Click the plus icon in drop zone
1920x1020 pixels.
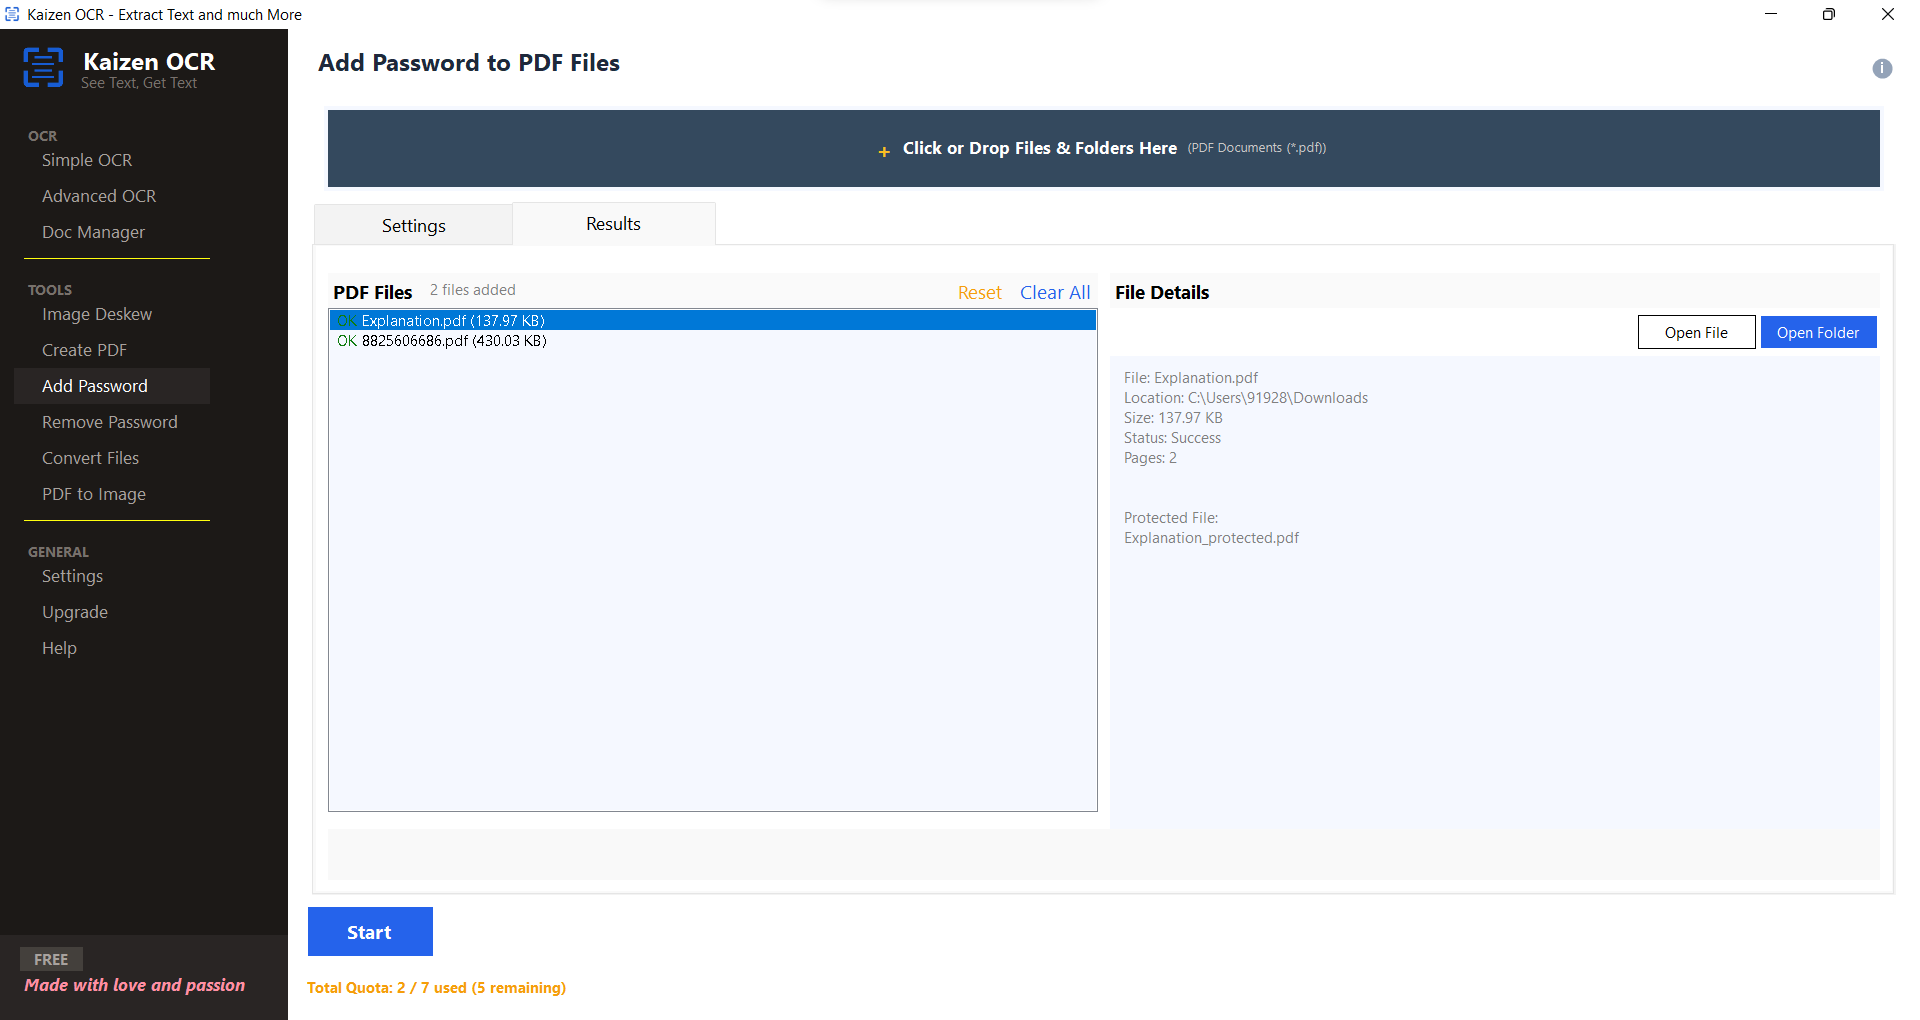click(884, 152)
